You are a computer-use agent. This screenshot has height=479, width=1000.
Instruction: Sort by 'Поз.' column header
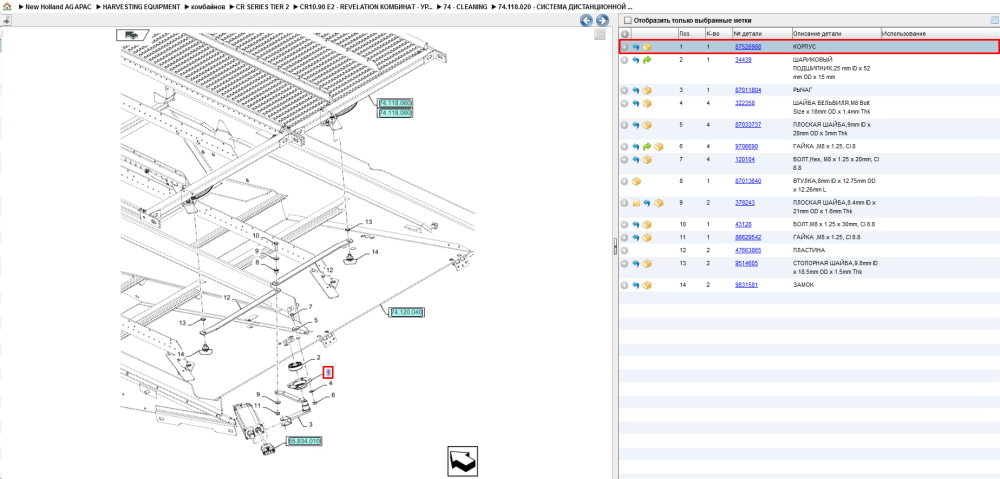691,34
